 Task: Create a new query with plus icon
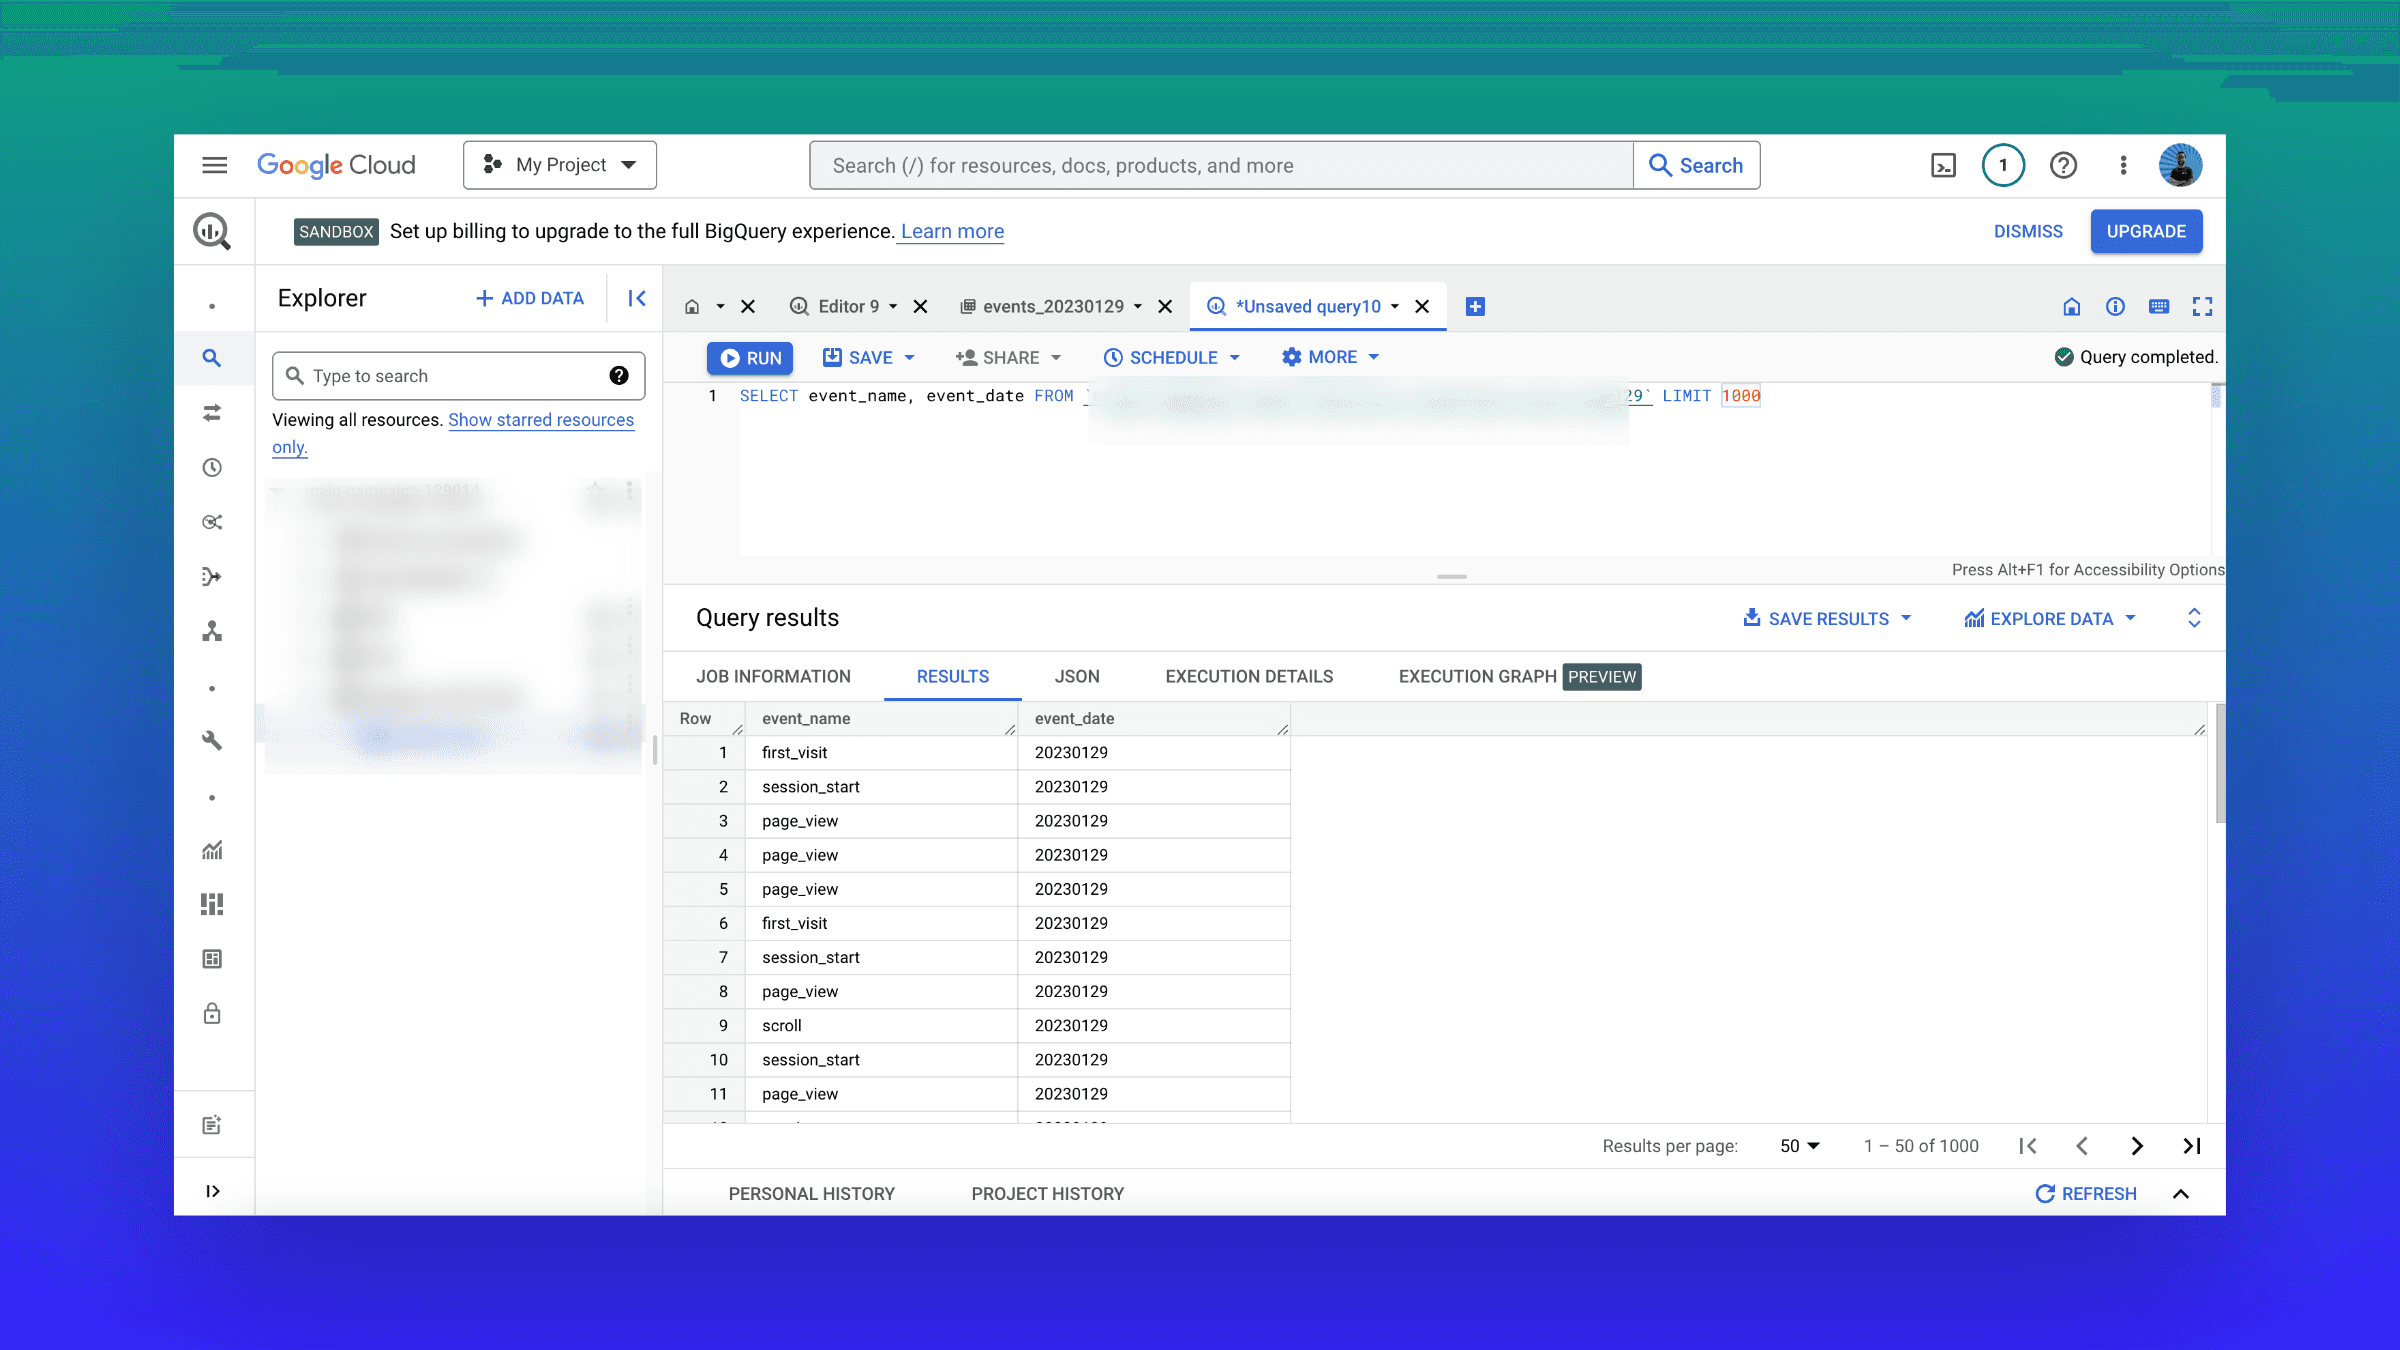point(1475,307)
